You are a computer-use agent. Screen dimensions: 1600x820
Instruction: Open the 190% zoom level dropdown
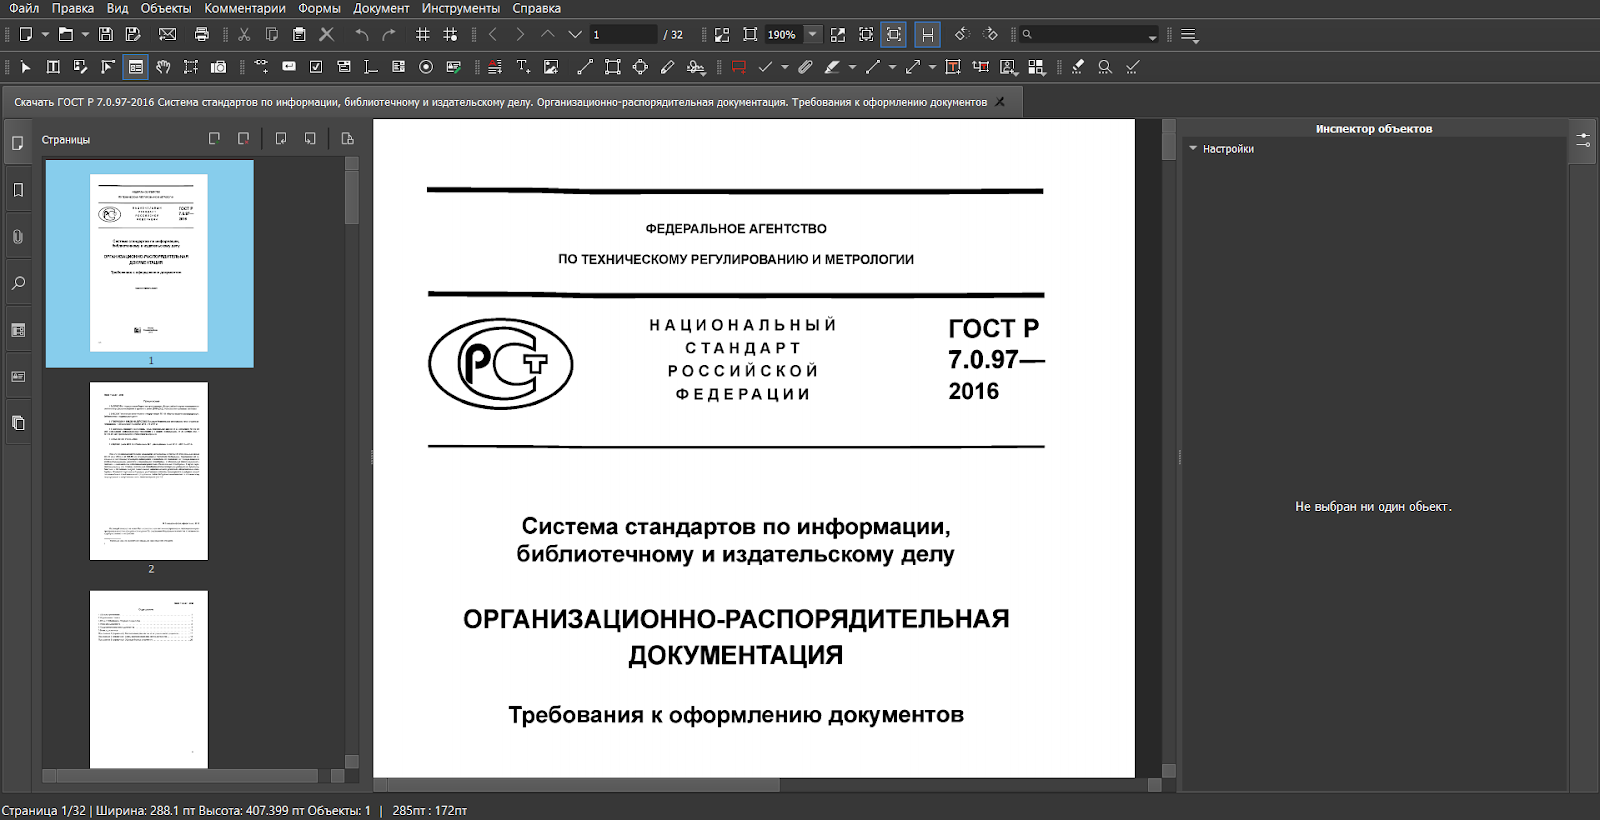pyautogui.click(x=812, y=34)
